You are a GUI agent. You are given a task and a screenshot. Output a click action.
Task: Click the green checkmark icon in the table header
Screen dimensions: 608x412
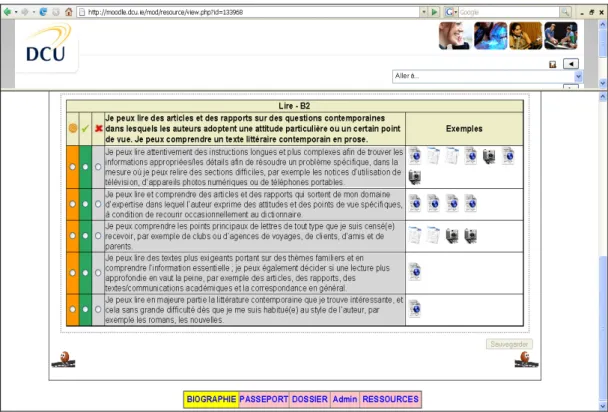[x=85, y=128]
